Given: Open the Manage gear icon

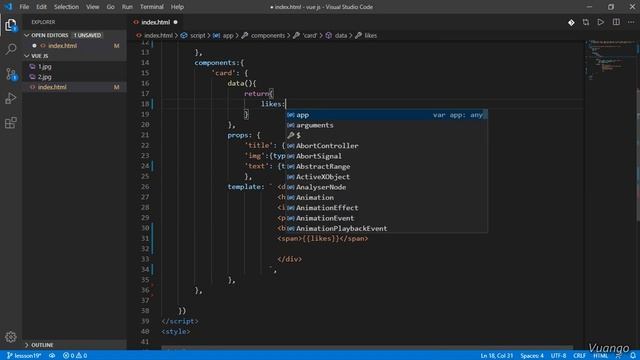Looking at the screenshot, I should tap(11, 337).
